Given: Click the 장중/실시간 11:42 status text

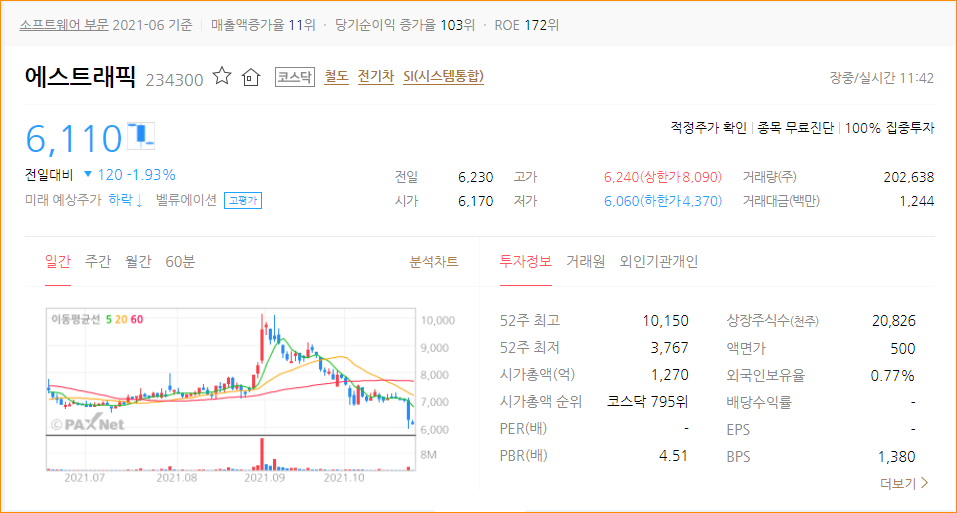Looking at the screenshot, I should point(881,77).
